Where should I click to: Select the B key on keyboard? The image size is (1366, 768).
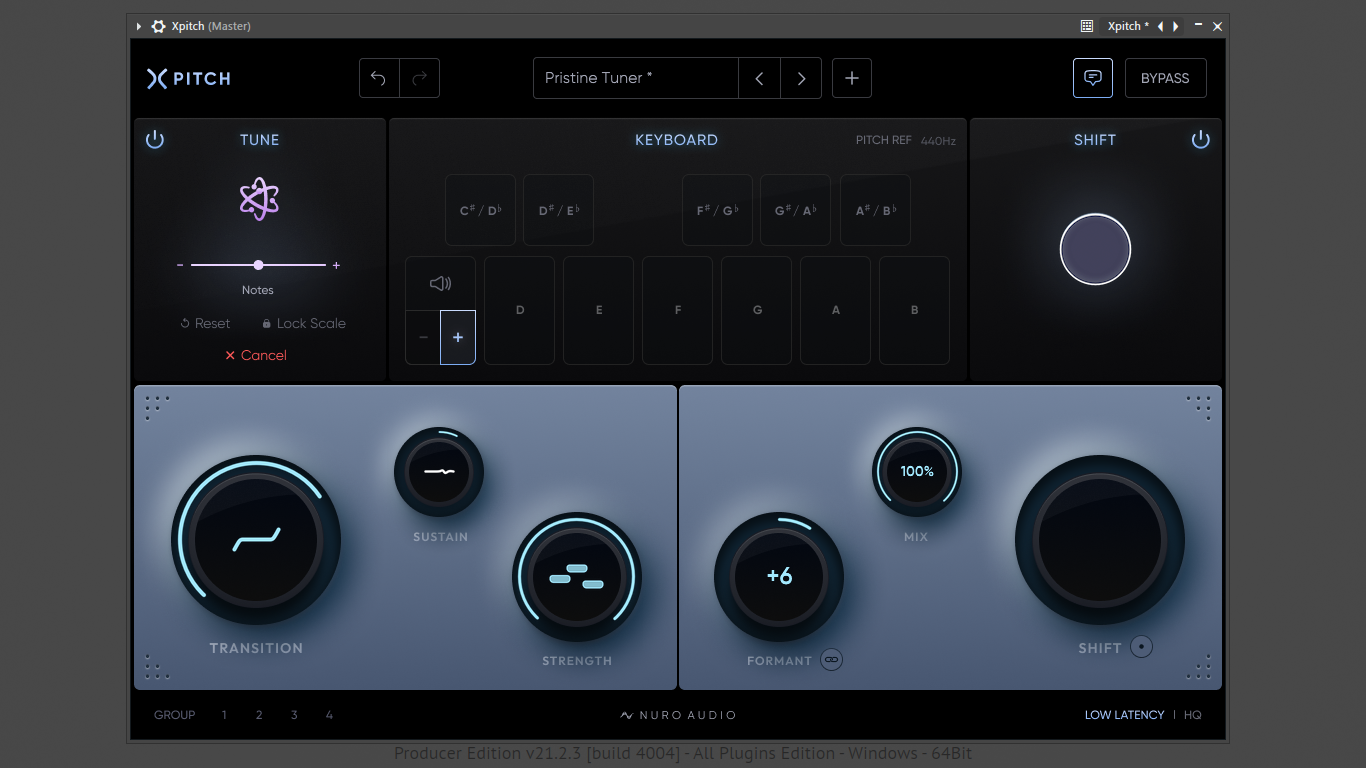(914, 310)
